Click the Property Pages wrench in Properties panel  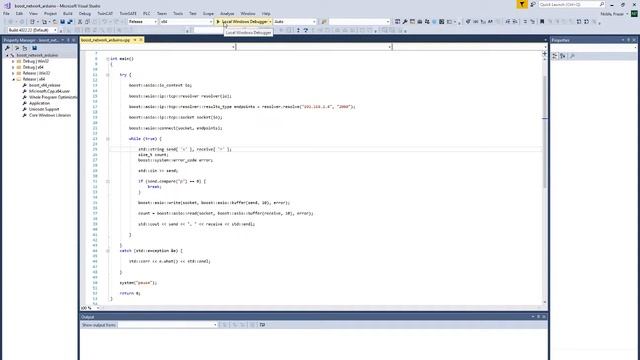click(572, 56)
